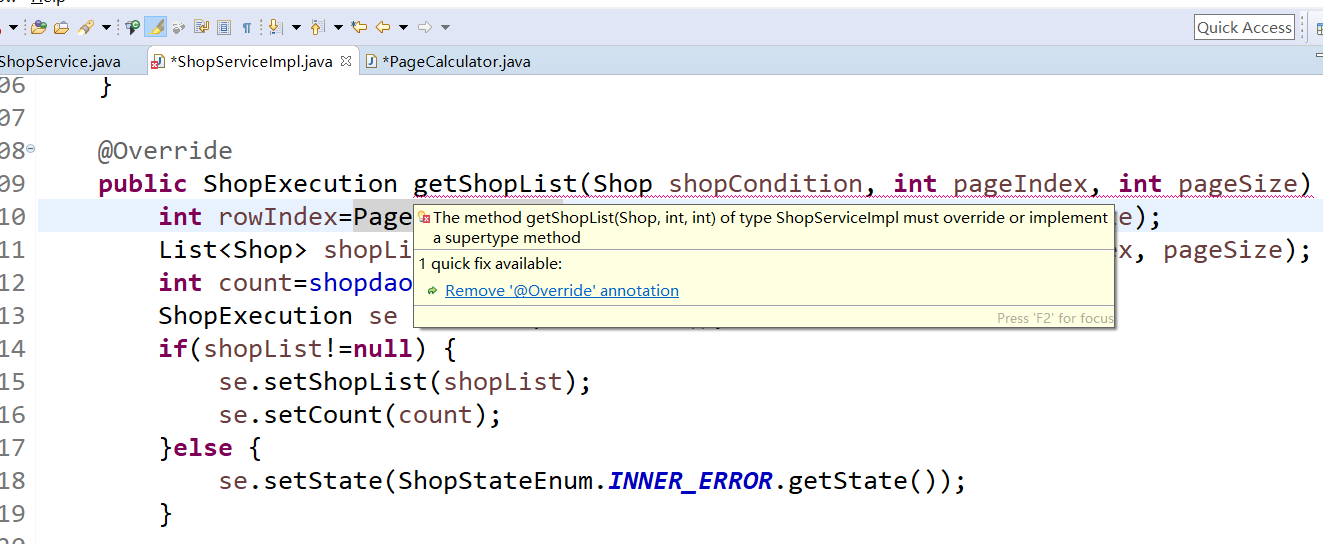
Task: Click the 'Press F2 for focus' hint
Action: [x=1055, y=318]
